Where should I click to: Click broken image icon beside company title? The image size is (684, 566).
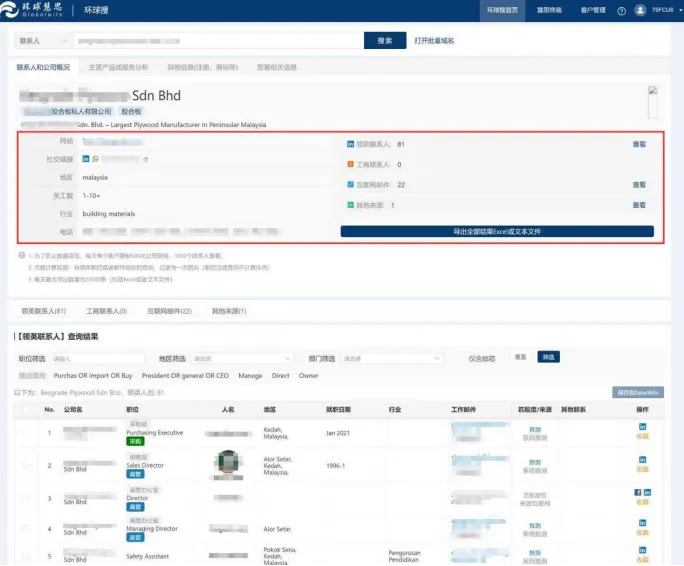(x=653, y=103)
